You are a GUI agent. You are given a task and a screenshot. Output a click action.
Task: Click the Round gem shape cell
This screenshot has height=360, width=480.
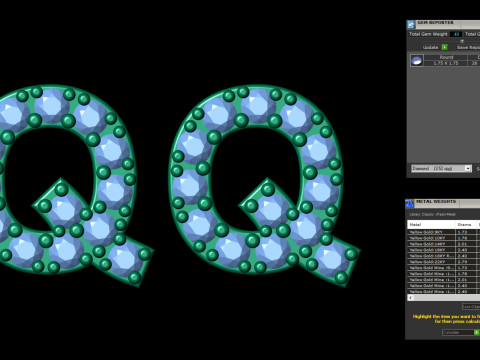(x=446, y=57)
